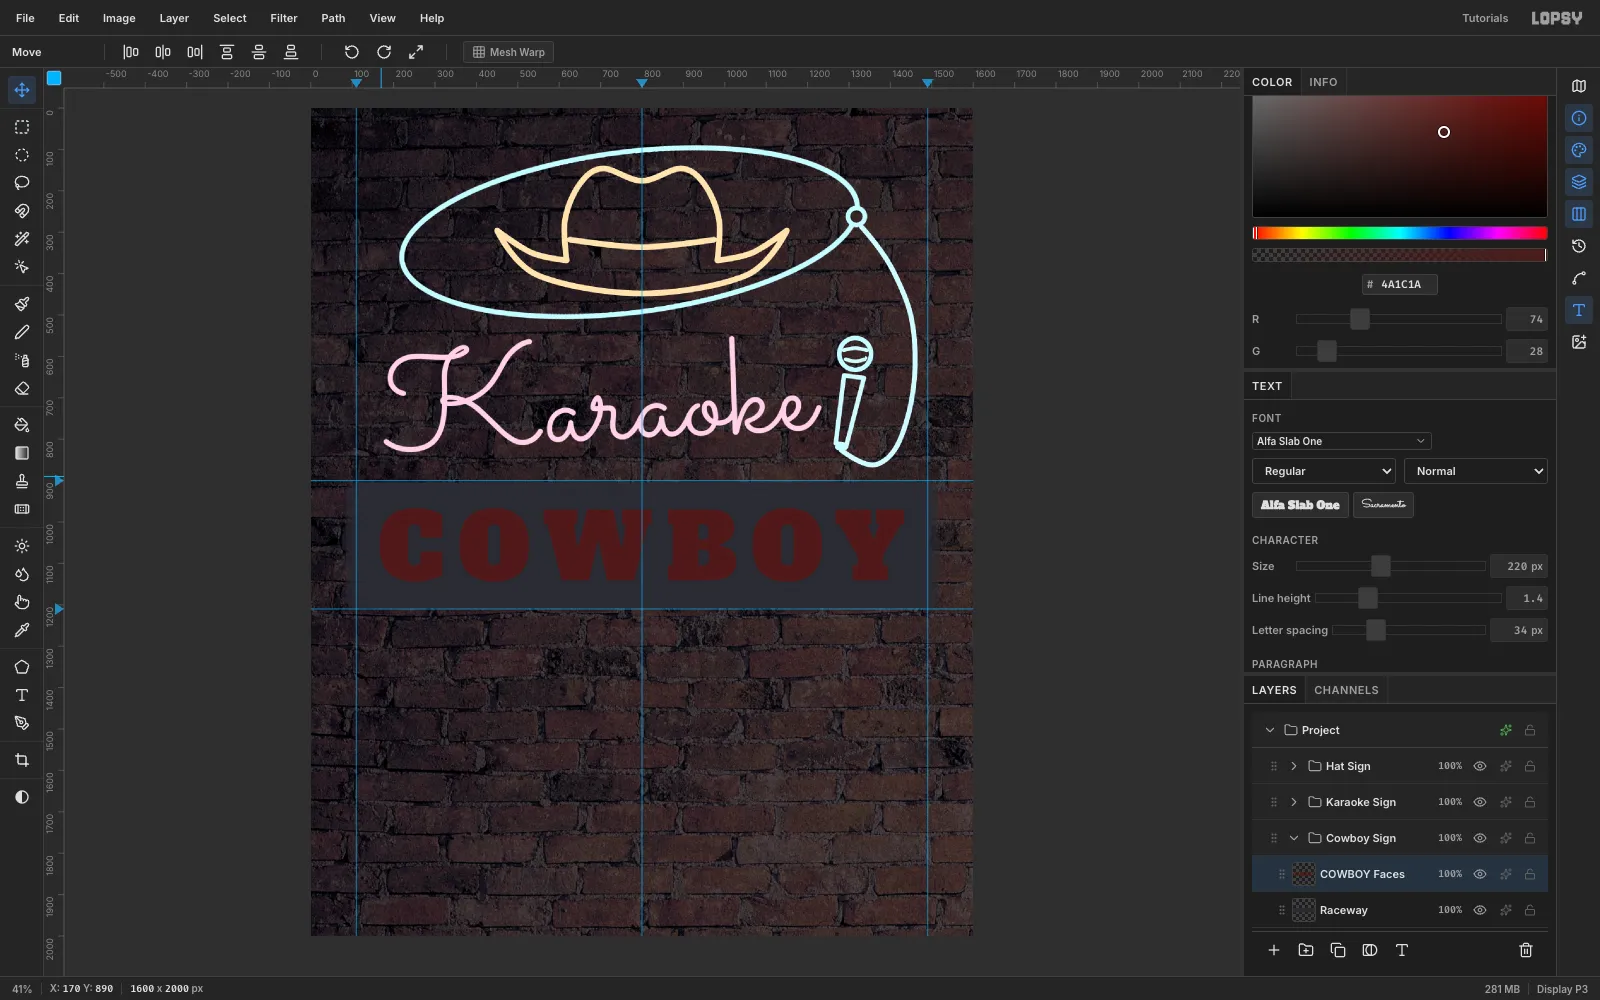Adjust the Letter spacing slider handle
1600x1000 pixels.
coord(1376,630)
